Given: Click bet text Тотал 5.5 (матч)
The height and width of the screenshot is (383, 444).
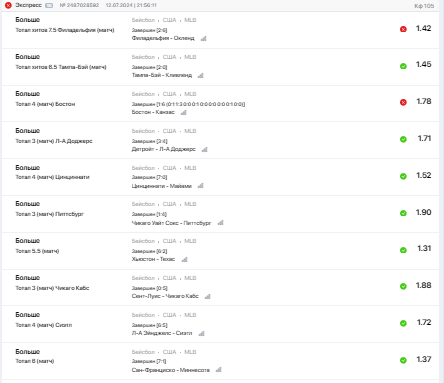Looking at the screenshot, I should (x=37, y=251).
